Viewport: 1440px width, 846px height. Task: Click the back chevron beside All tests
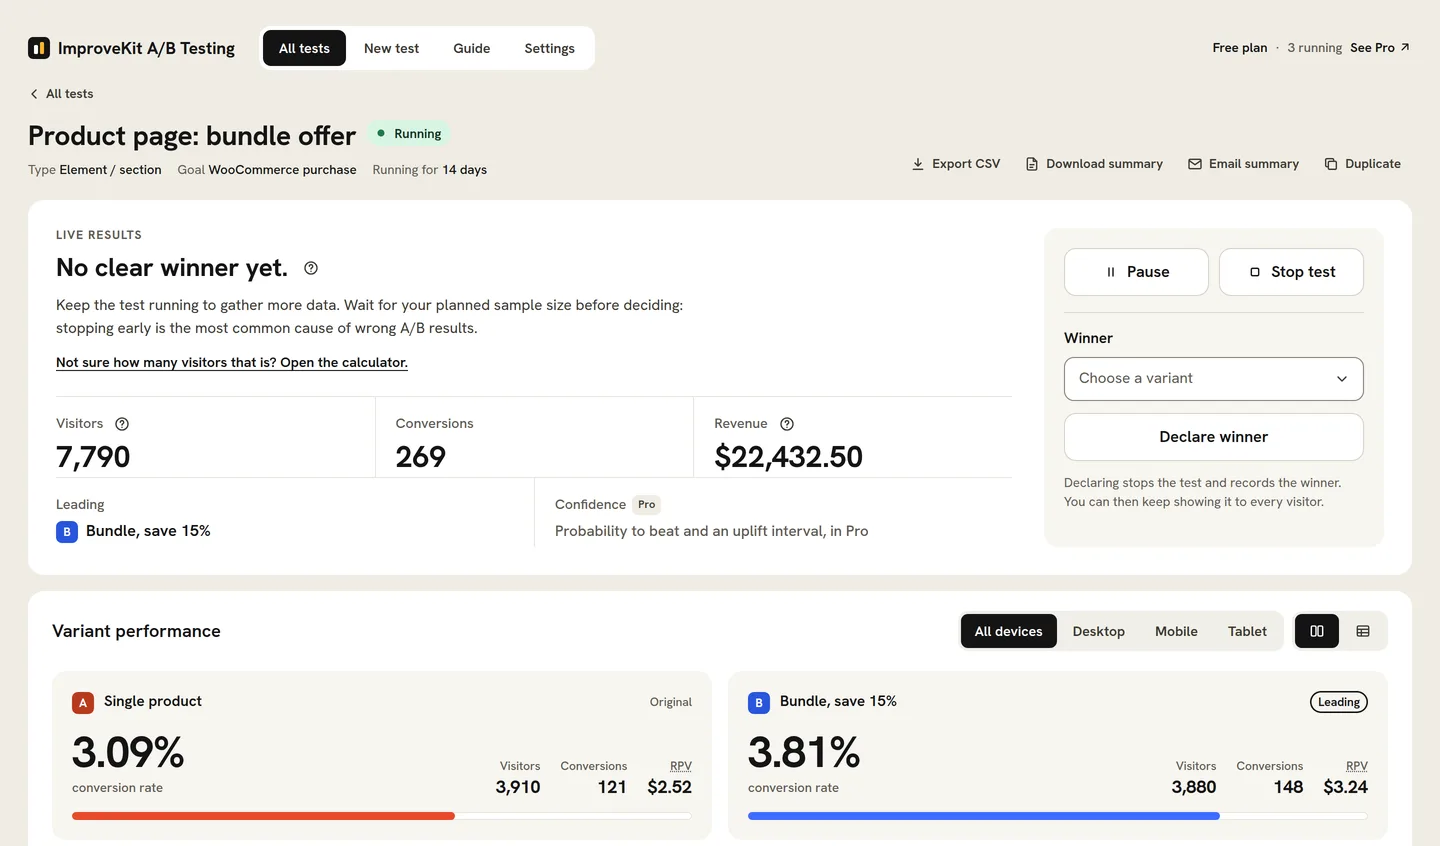34,94
